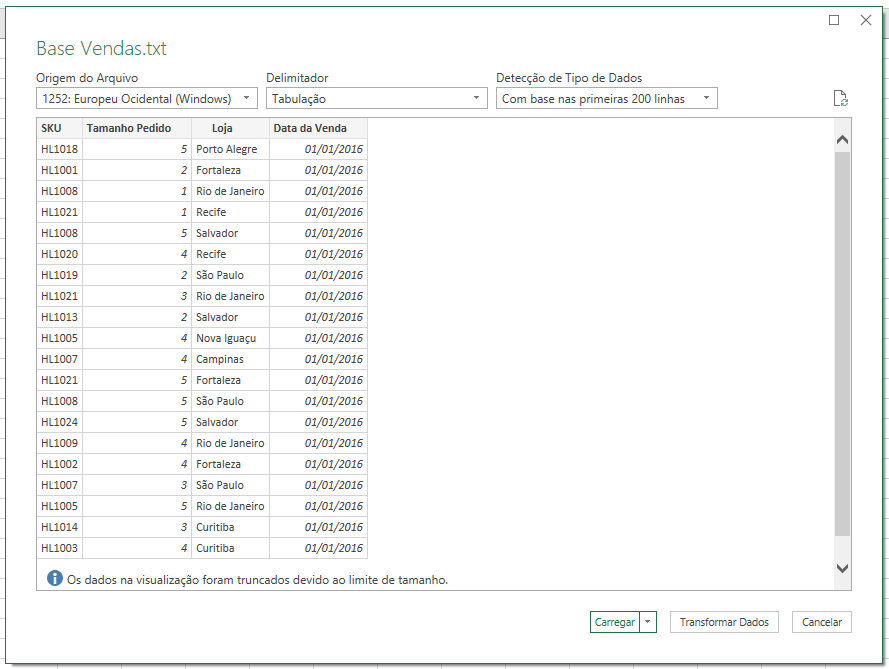
Task: Click Salvador in the HL1013 row
Action: point(230,317)
